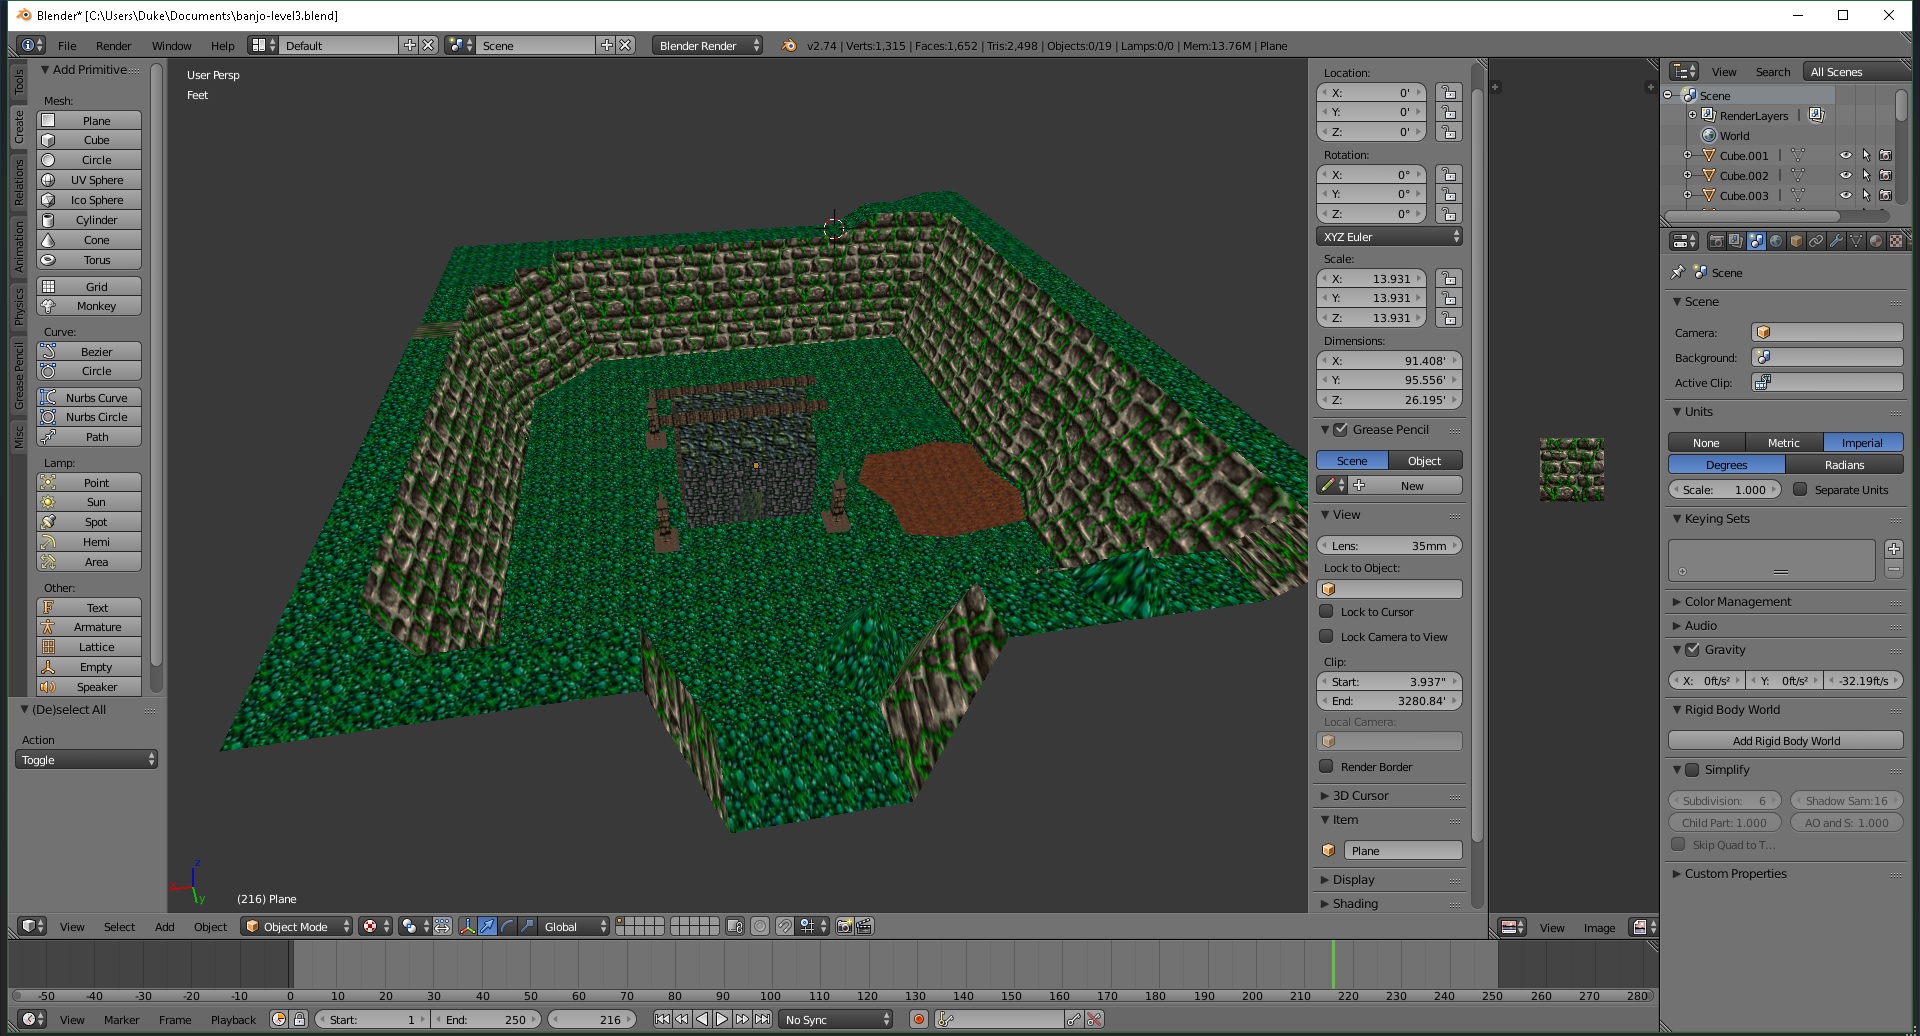Click the Lens 35mm slider field
Viewport: 1920px width, 1036px height.
tap(1389, 545)
